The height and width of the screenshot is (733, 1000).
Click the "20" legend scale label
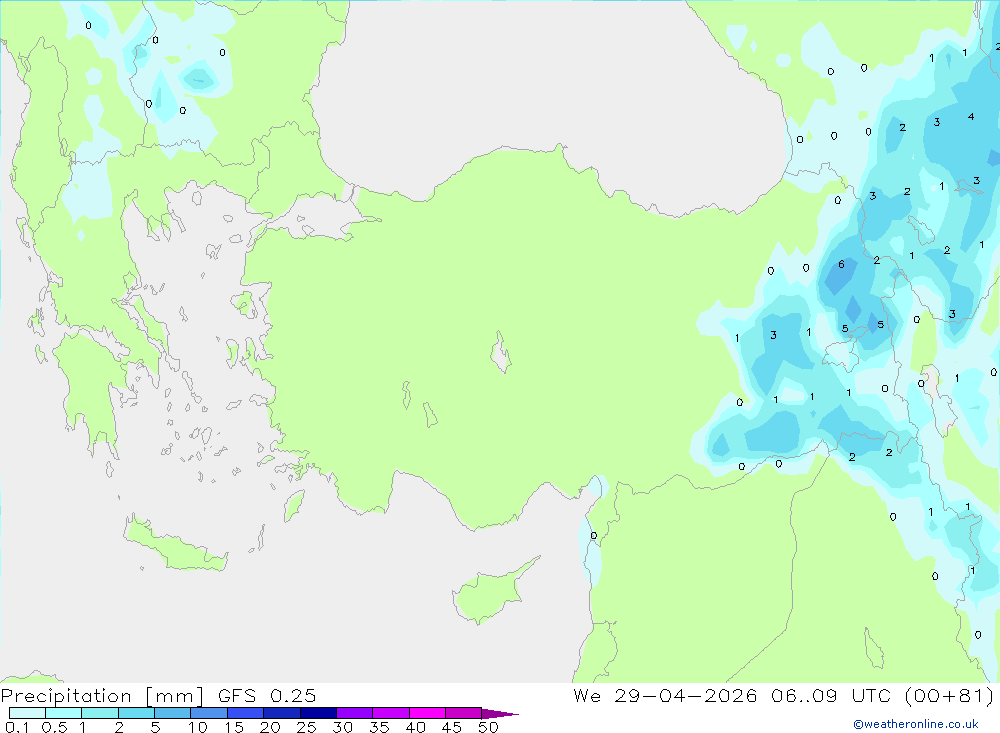270,727
